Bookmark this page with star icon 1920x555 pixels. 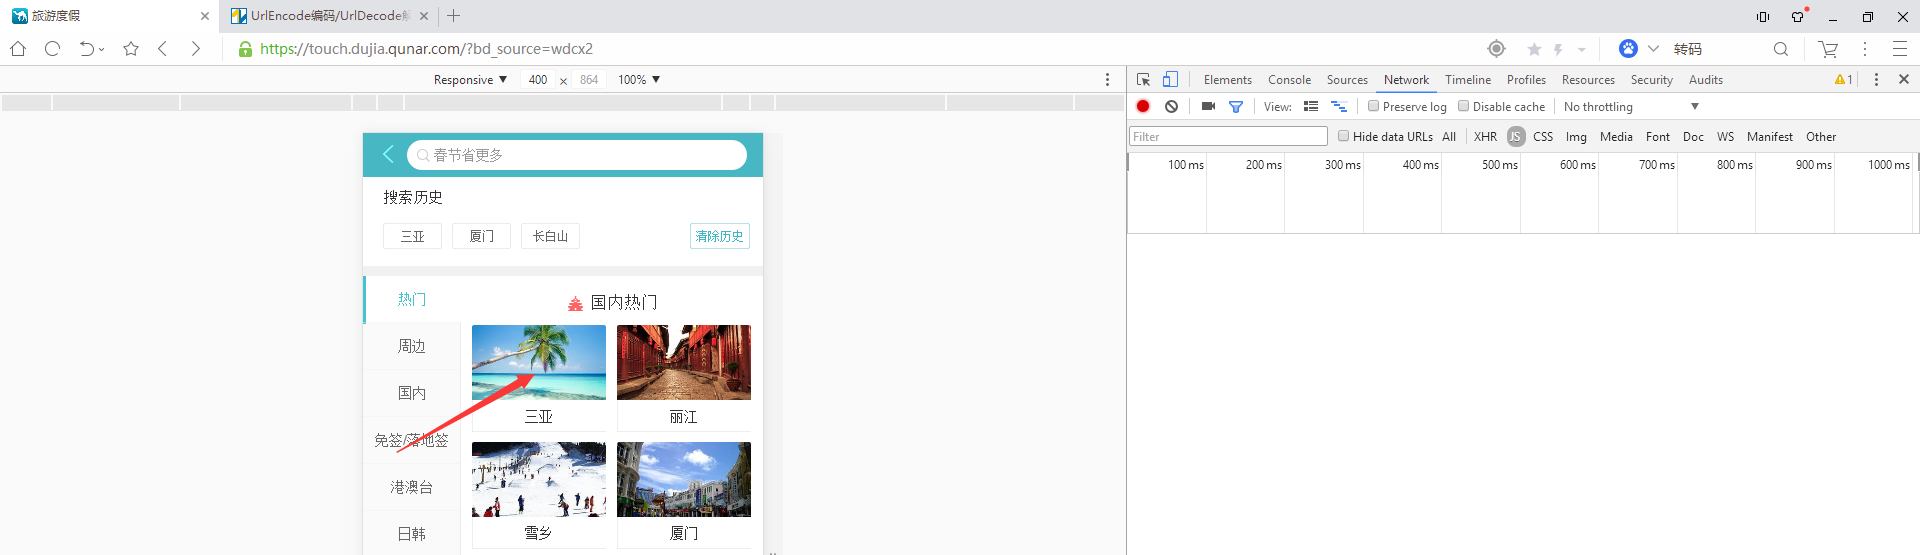click(x=131, y=48)
